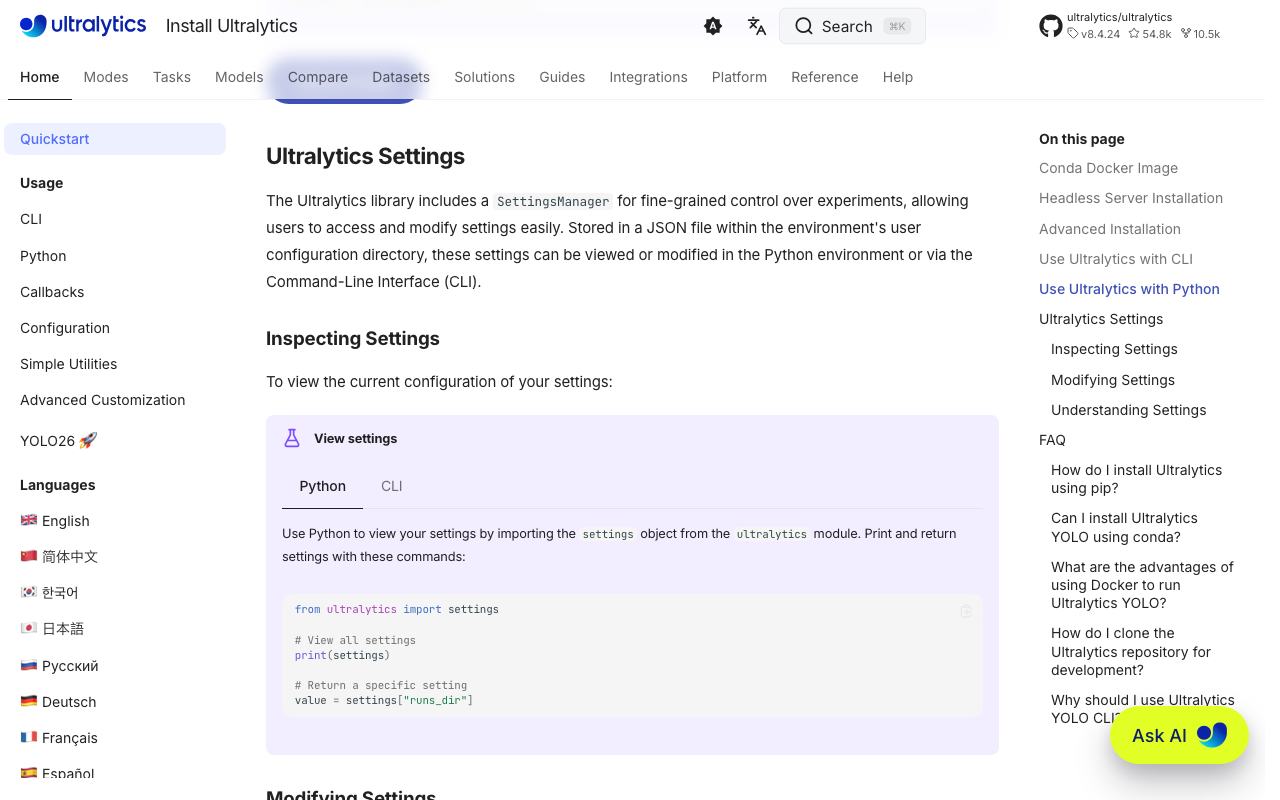Navigate to Quickstart in the sidebar
Viewport: 1280px width, 800px height.
click(54, 139)
